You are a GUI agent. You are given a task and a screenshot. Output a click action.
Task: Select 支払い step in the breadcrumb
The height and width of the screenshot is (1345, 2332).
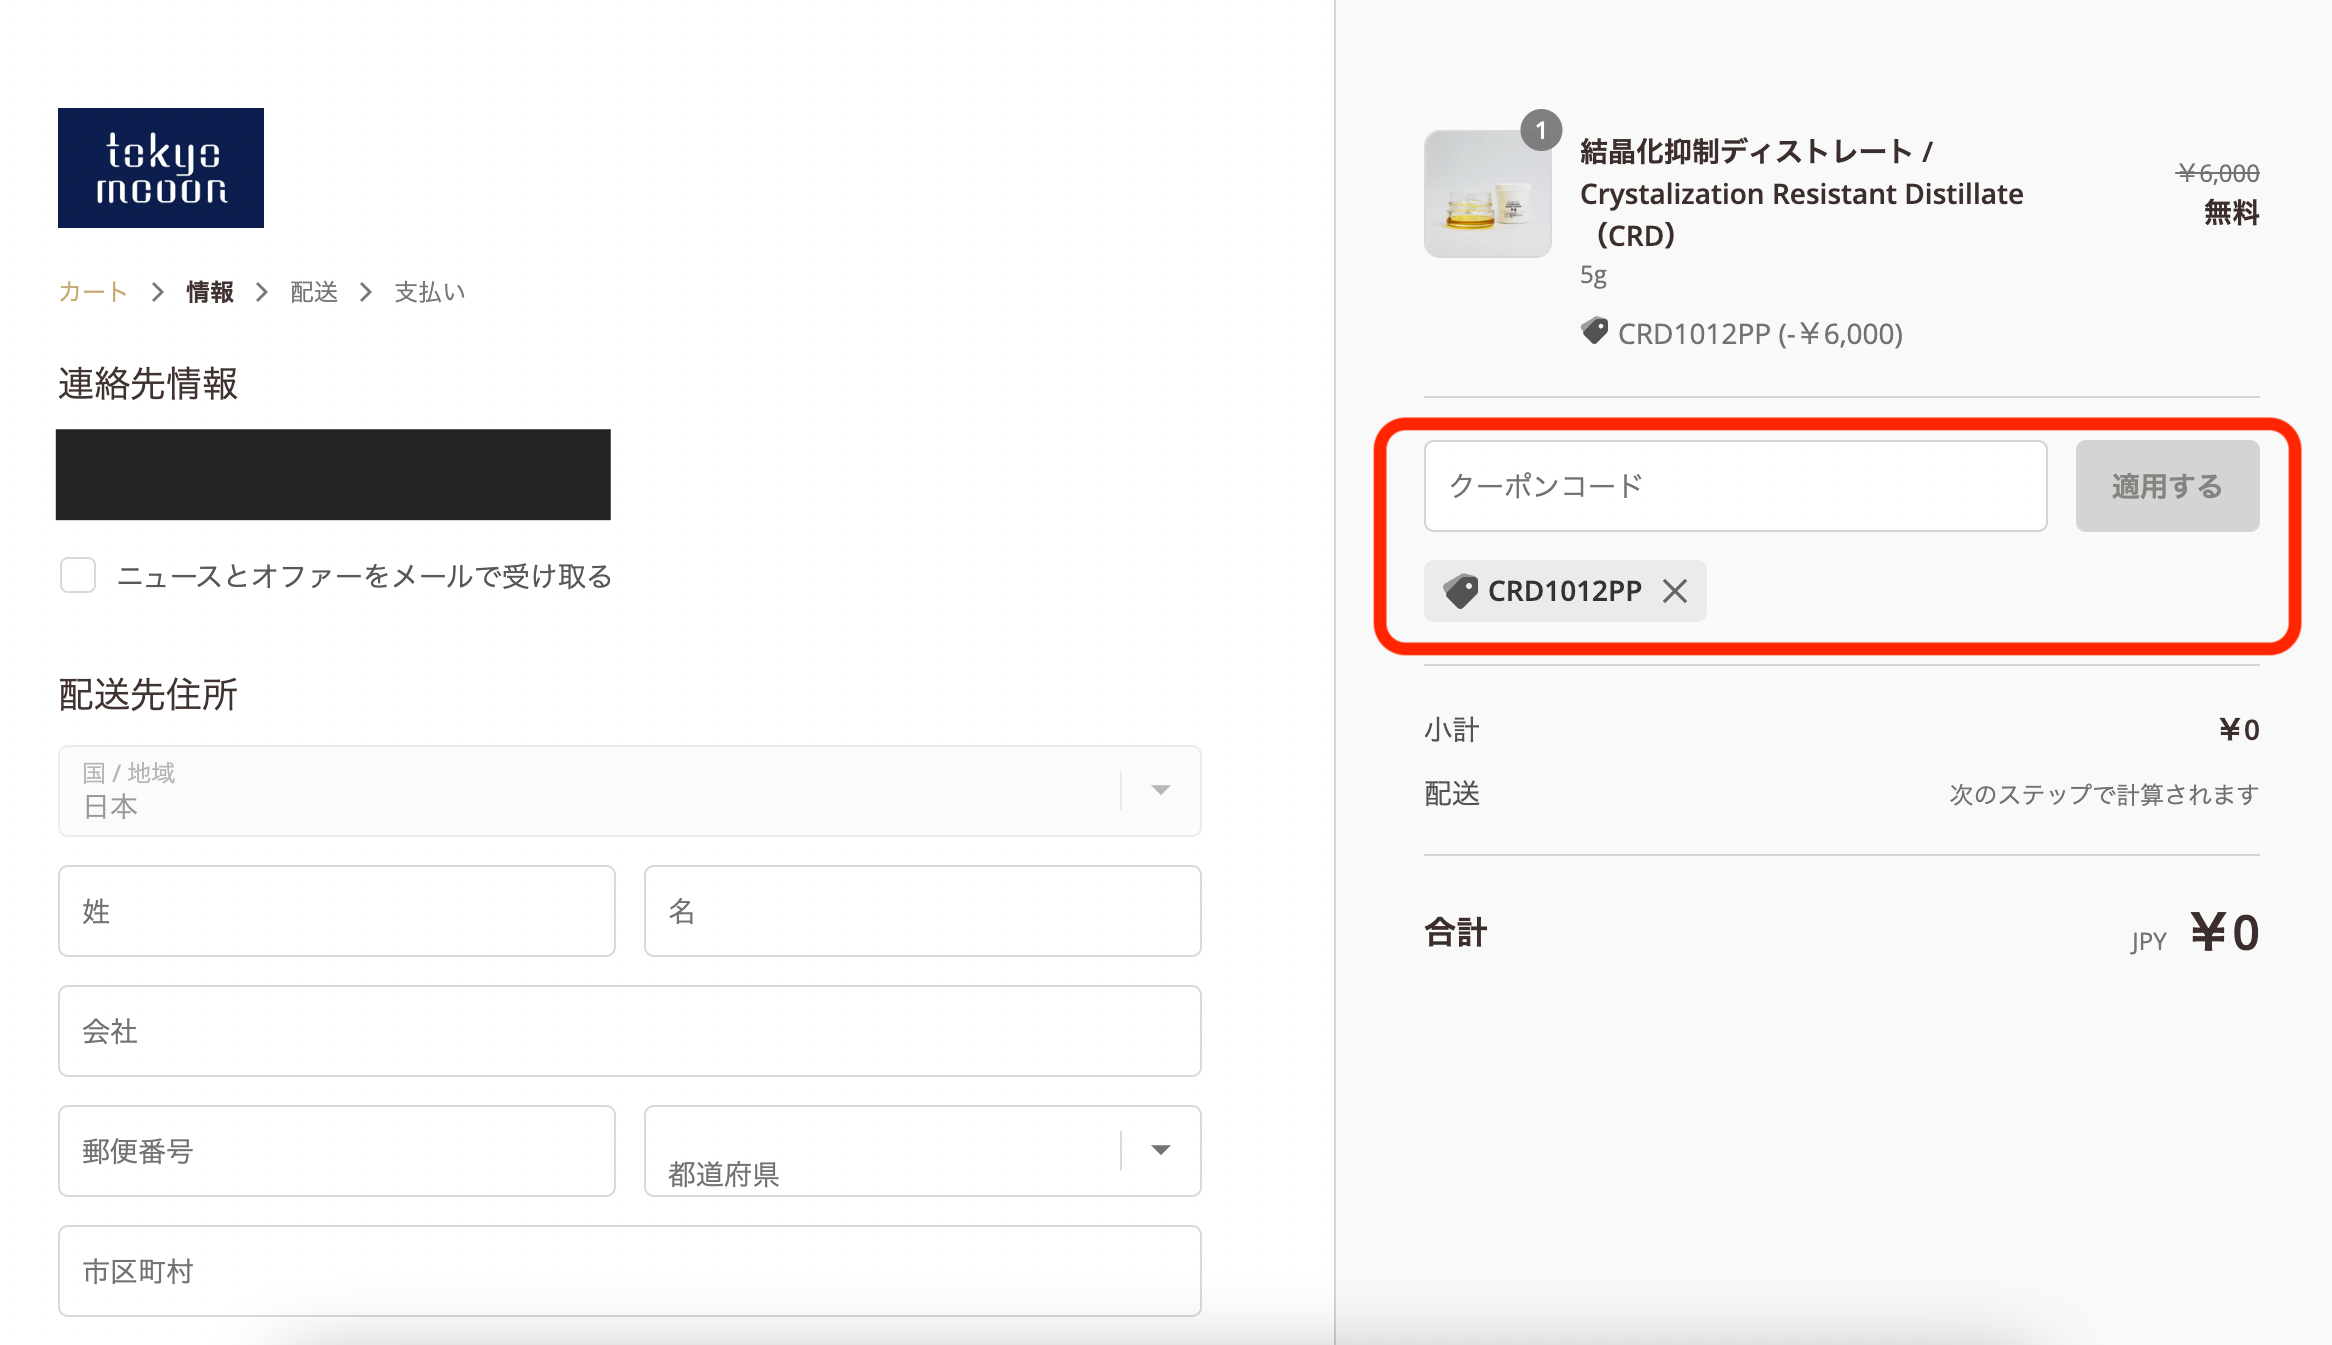tap(430, 292)
